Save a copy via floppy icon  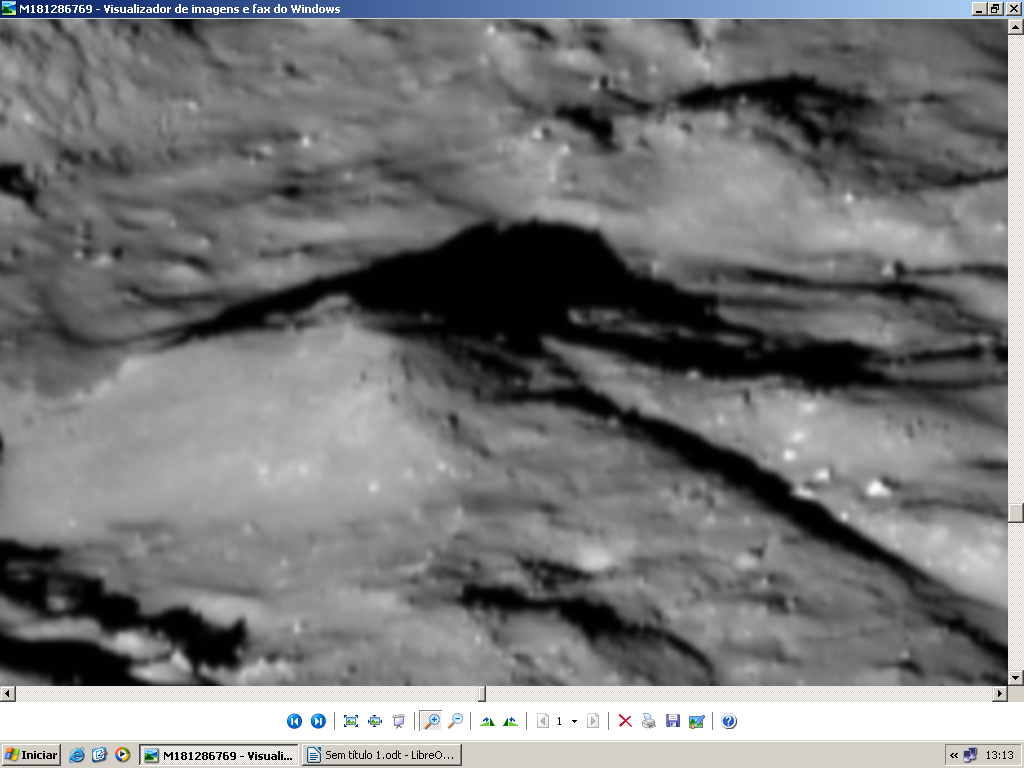673,721
